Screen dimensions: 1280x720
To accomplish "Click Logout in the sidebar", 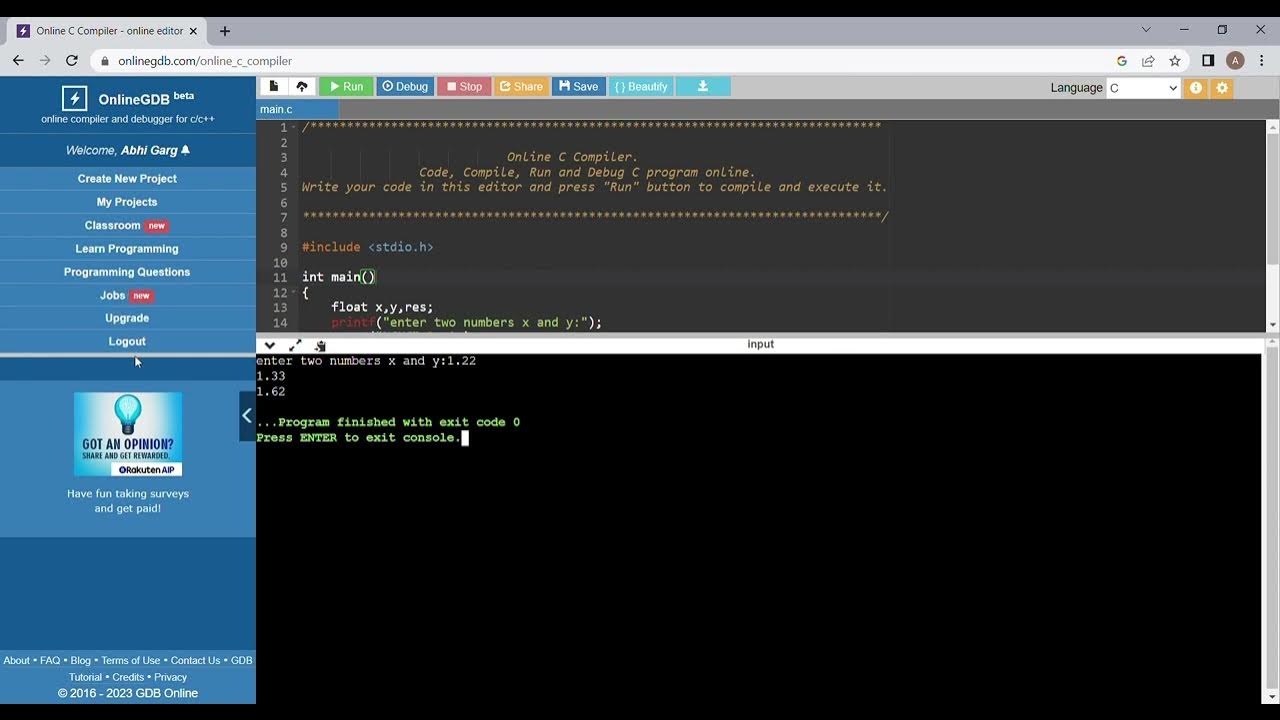I will click(127, 341).
